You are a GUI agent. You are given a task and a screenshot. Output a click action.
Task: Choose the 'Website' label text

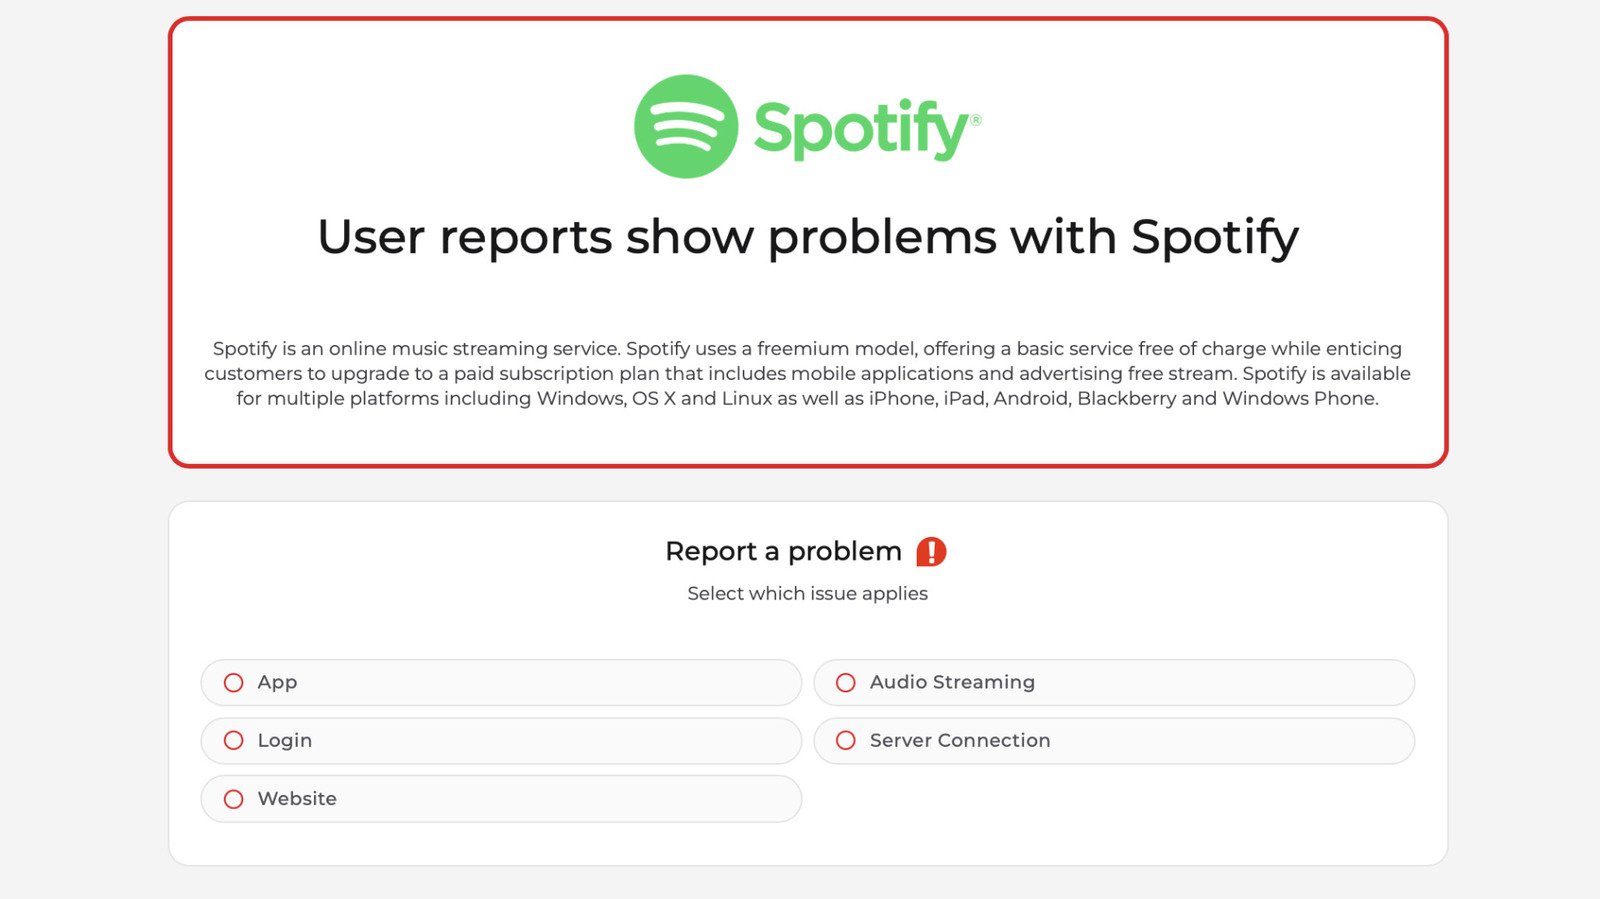[297, 798]
